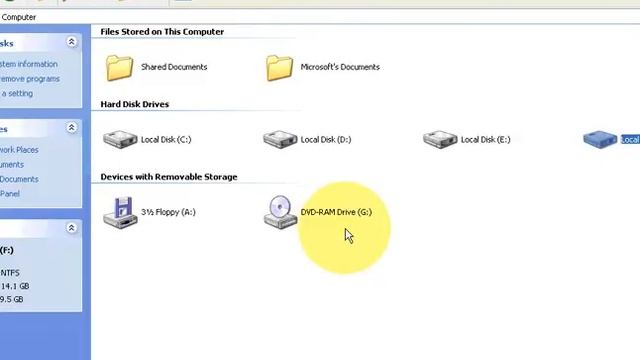Select the 3½ Floppy (A:) drive icon

(x=120, y=212)
